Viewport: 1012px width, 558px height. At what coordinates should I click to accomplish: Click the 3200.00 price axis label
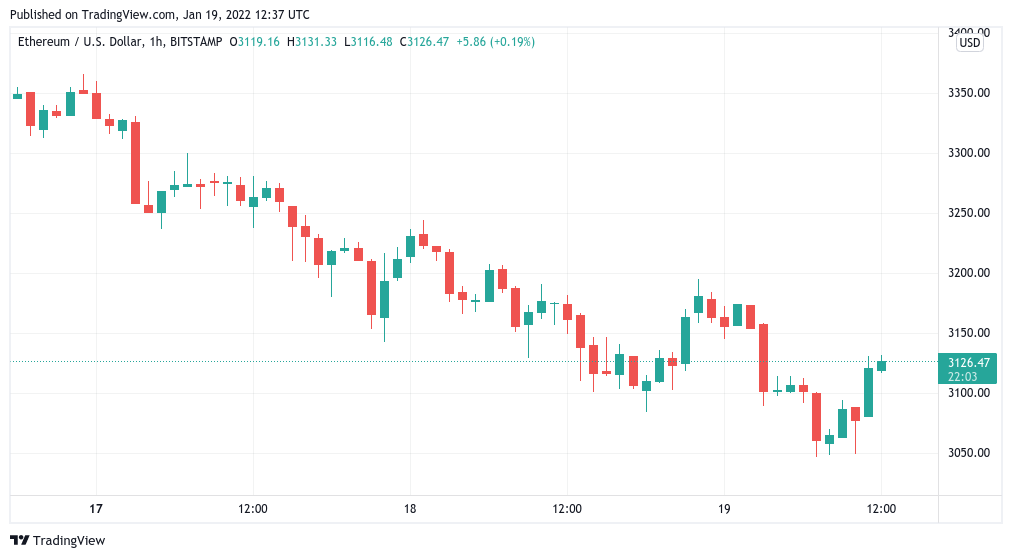click(969, 273)
